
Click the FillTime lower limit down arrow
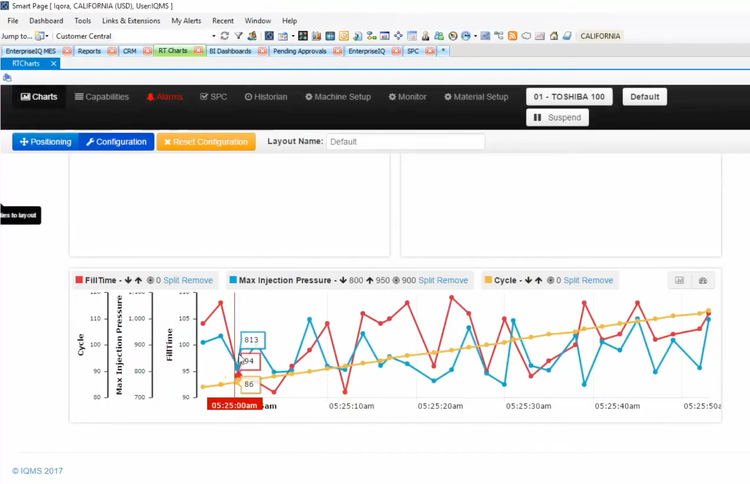128,280
